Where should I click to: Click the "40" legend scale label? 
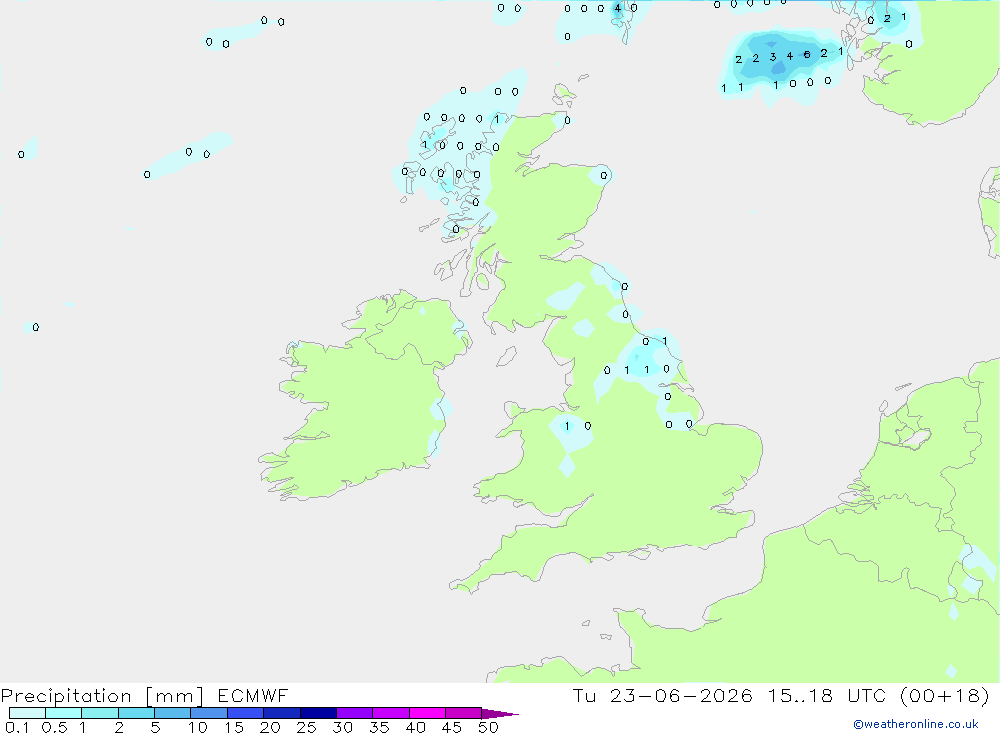point(415,727)
